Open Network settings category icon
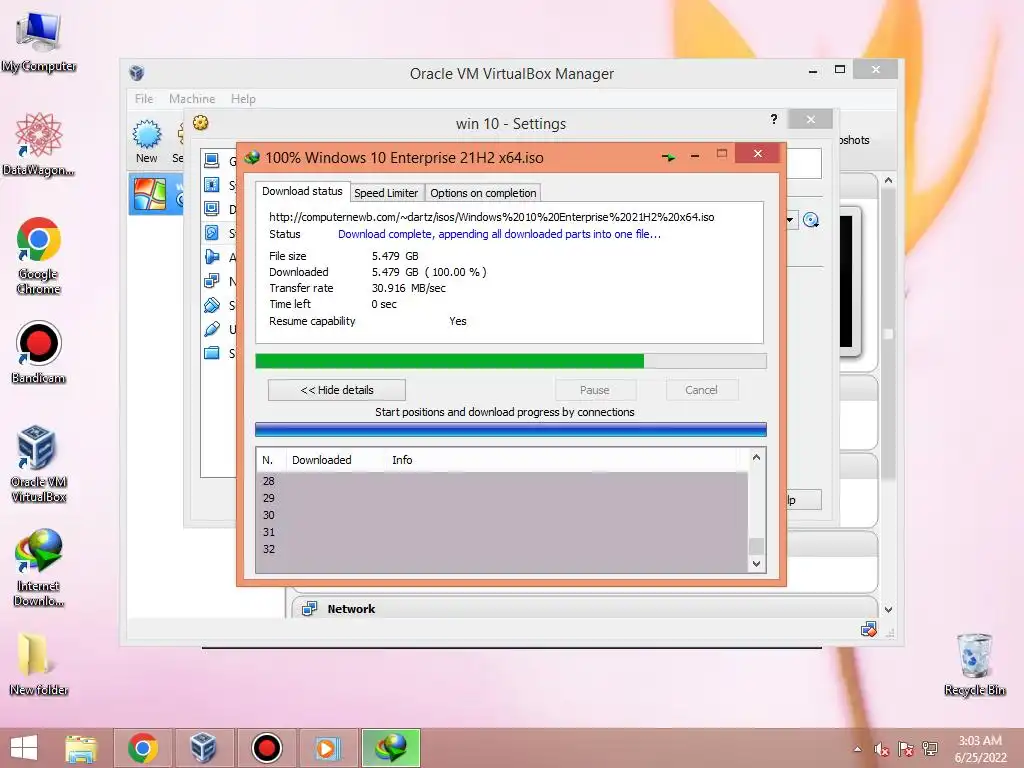Screen dimensions: 1024x768 212,281
